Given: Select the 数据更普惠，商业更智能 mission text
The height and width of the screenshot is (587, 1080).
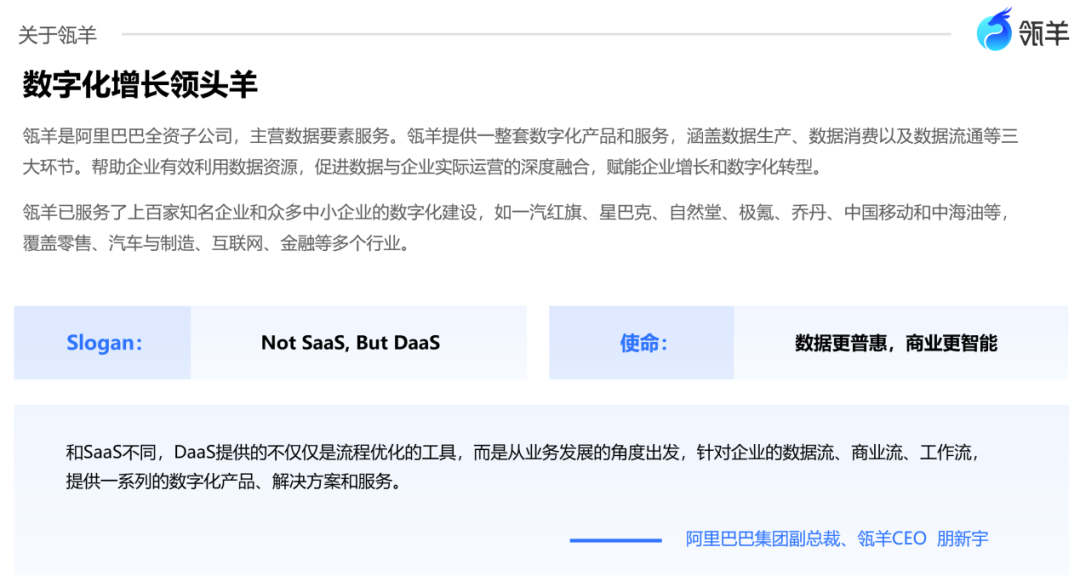Looking at the screenshot, I should 896,343.
